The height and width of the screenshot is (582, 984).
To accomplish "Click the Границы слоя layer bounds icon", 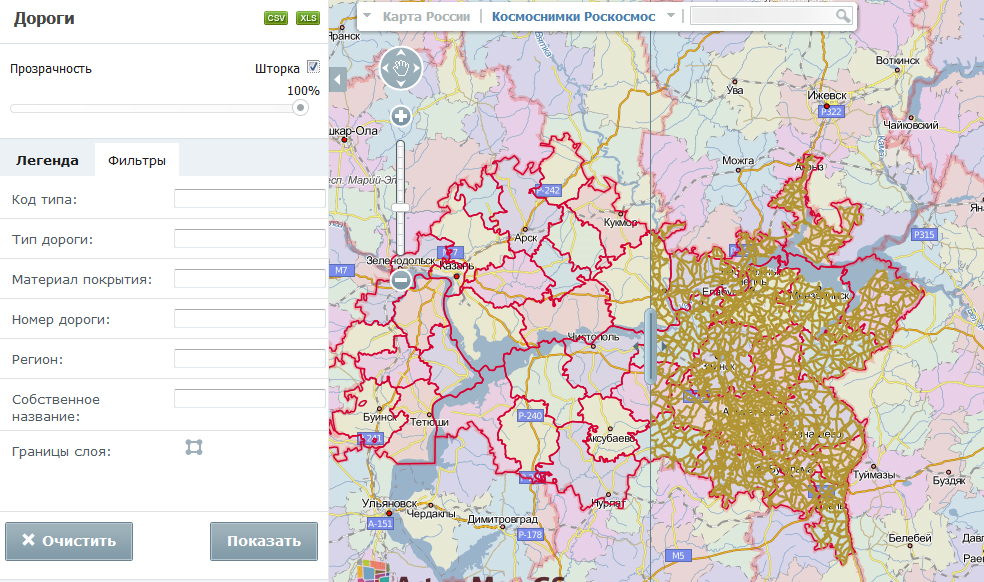I will (194, 447).
